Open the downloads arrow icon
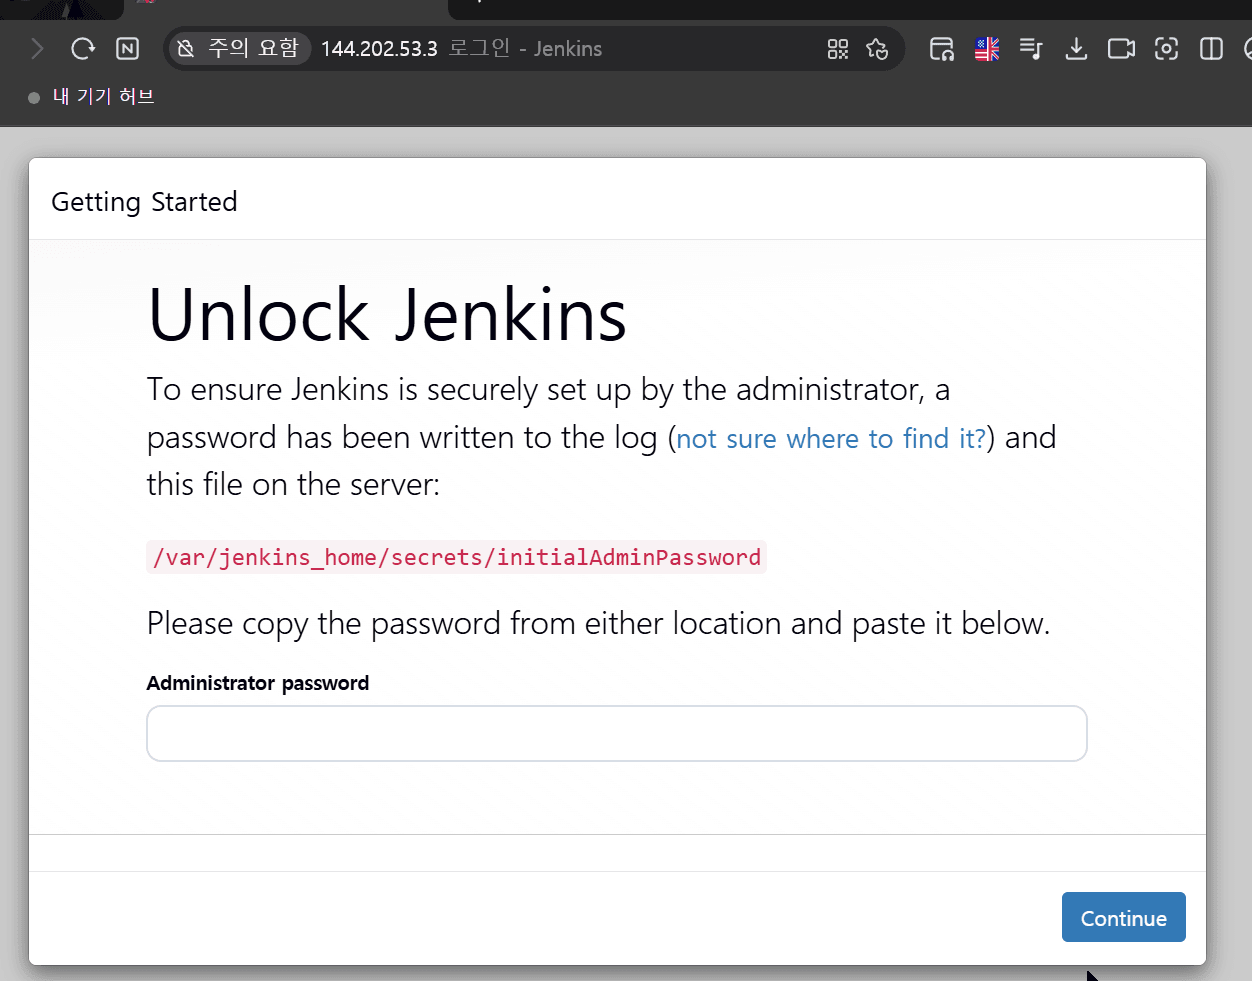Viewport: 1252px width, 981px height. click(x=1076, y=49)
